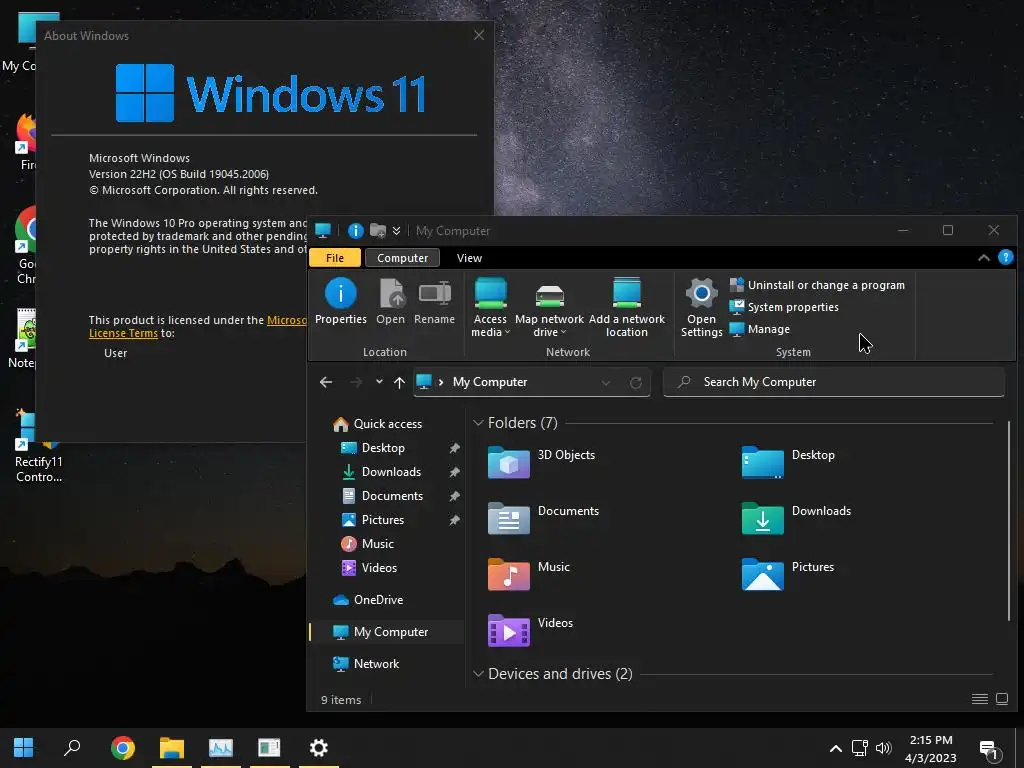Select the 3D Objects folder
Image resolution: width=1024 pixels, height=768 pixels.
point(542,461)
